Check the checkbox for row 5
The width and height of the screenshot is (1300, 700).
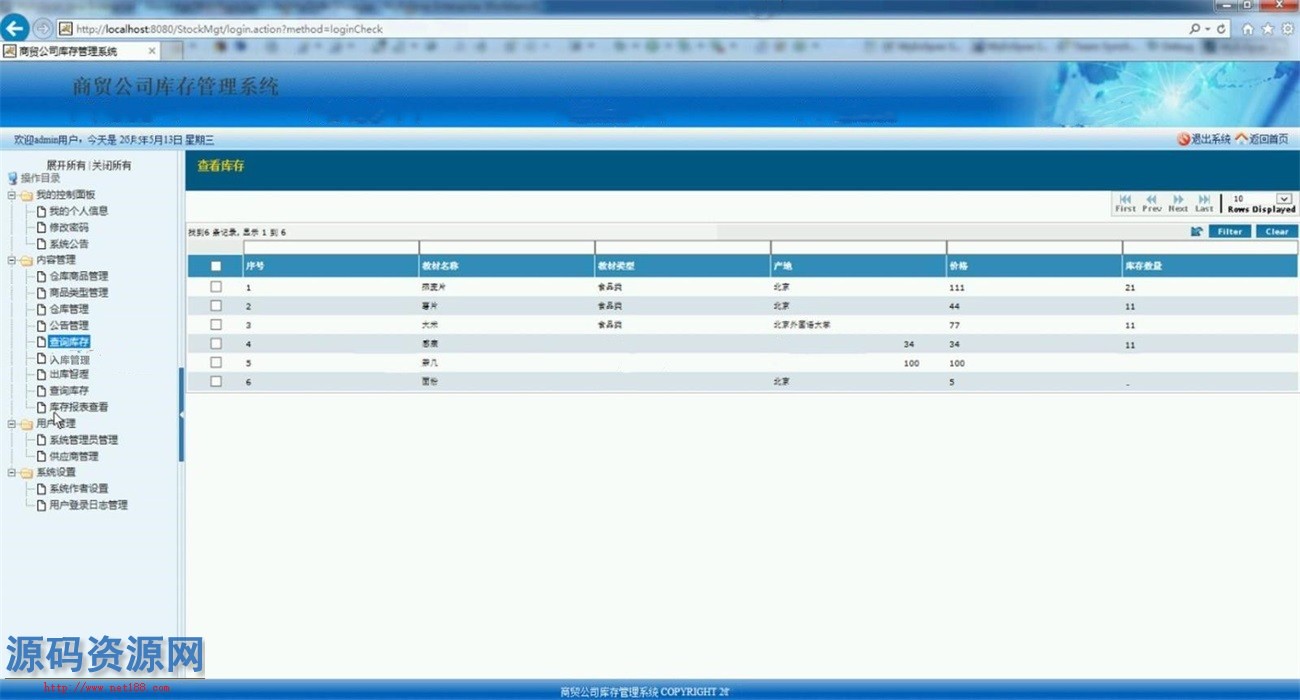(216, 363)
